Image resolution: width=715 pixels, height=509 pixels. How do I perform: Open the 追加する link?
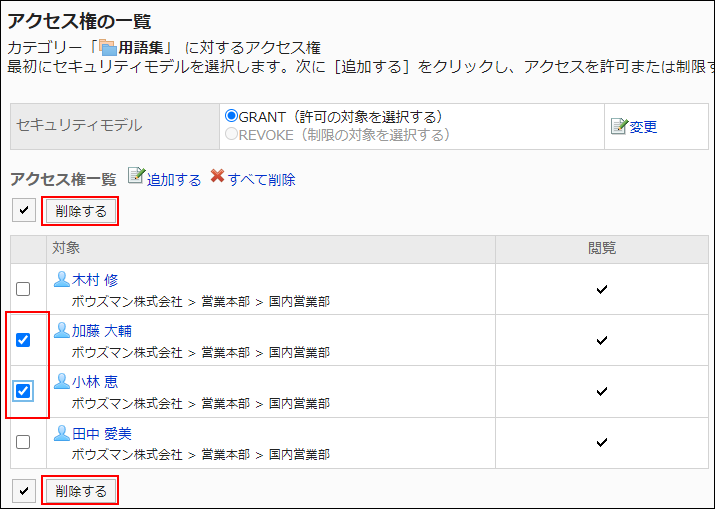[x=174, y=180]
